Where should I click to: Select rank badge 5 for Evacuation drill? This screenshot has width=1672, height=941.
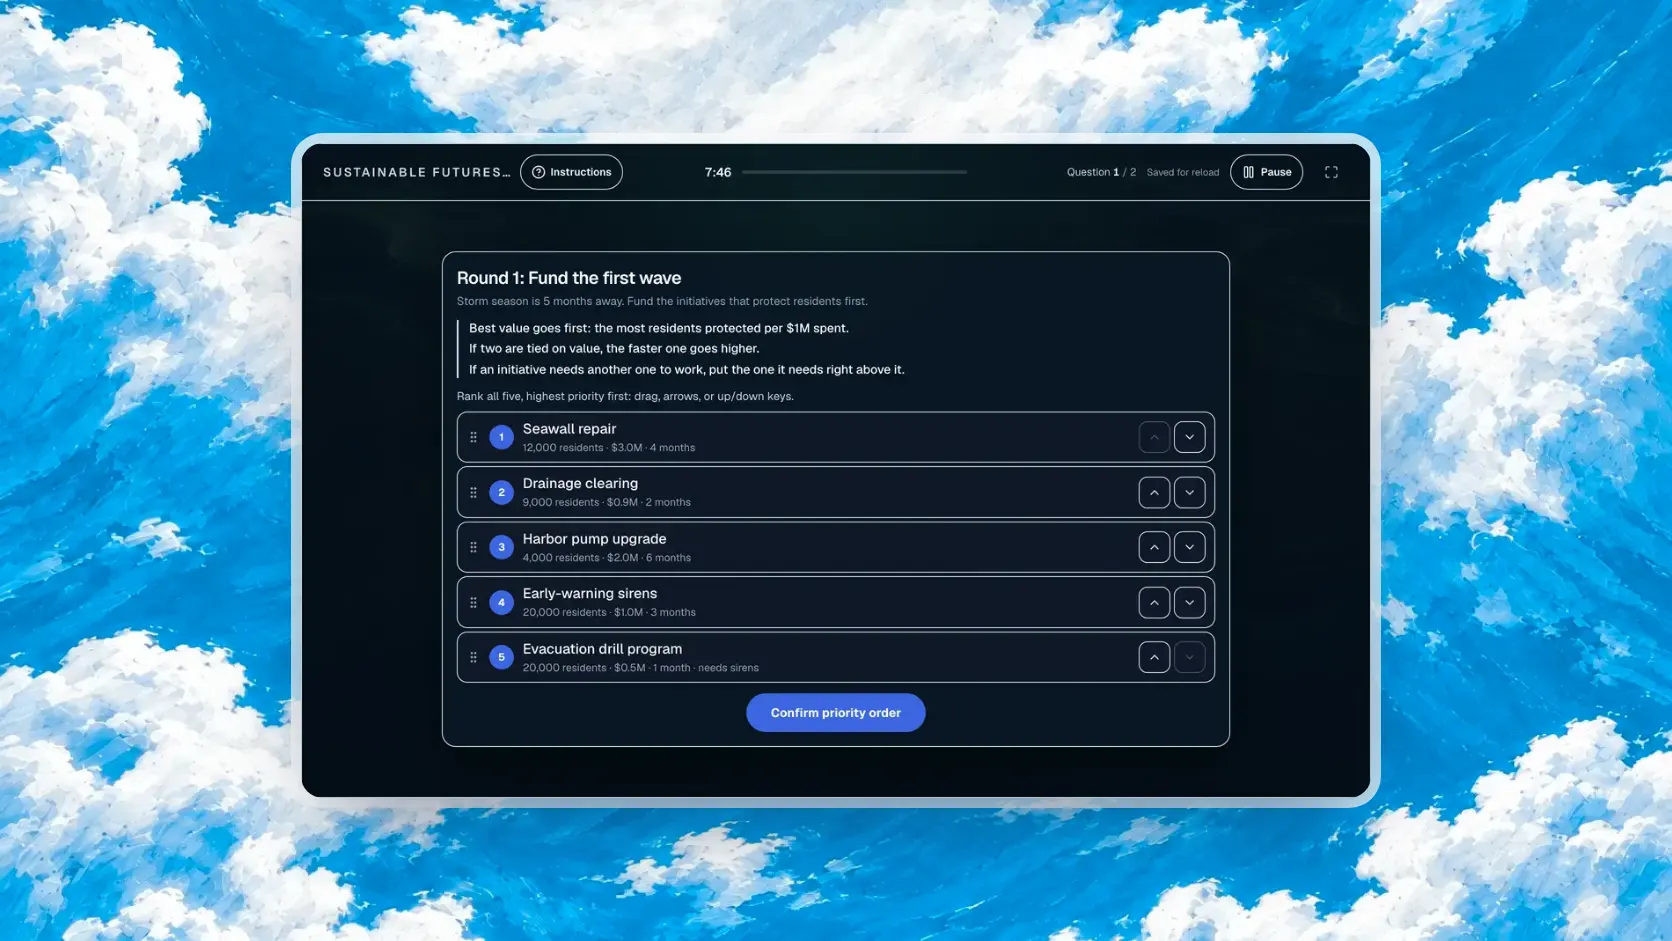tap(501, 657)
